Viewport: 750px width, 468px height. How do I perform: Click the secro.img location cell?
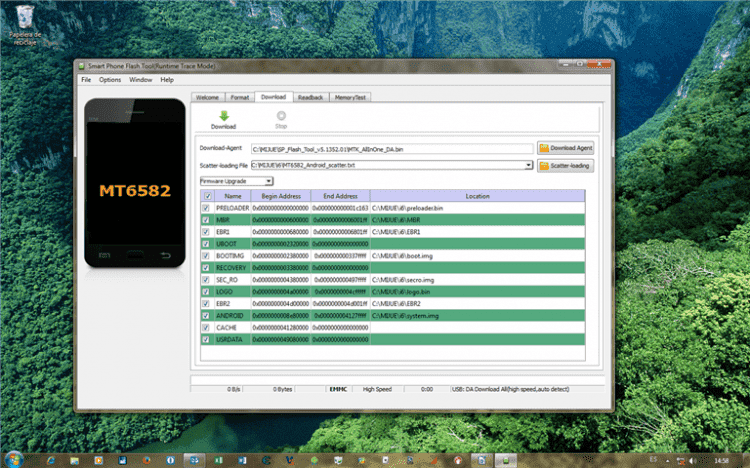tap(477, 280)
